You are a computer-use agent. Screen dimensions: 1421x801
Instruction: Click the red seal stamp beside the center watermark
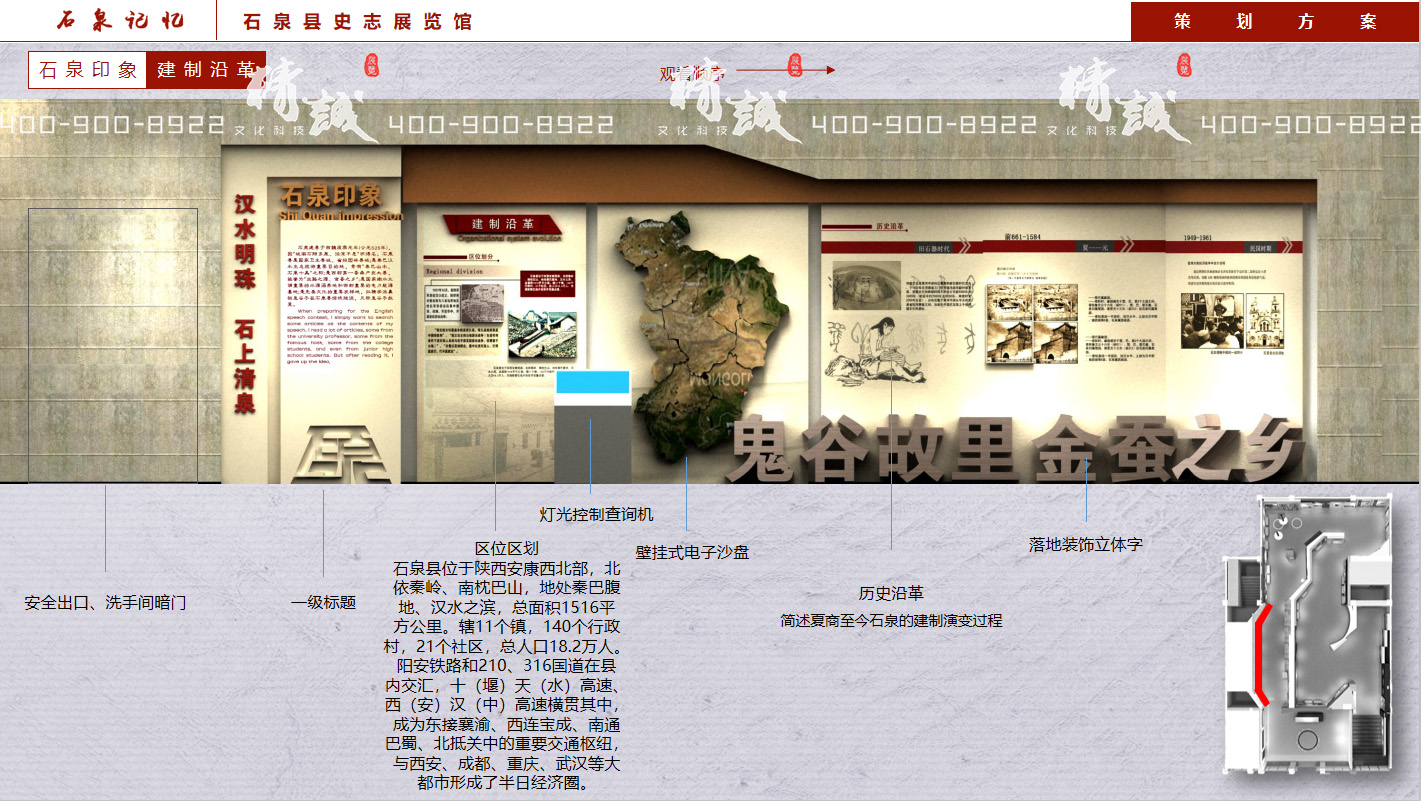795,65
